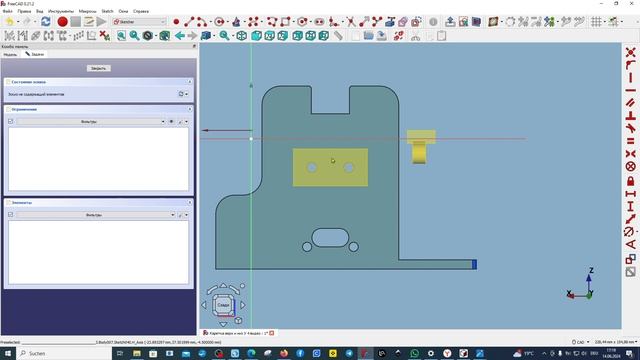The width and height of the screenshot is (640, 360).
Task: Apply the Equal constraint
Action: 631,141
